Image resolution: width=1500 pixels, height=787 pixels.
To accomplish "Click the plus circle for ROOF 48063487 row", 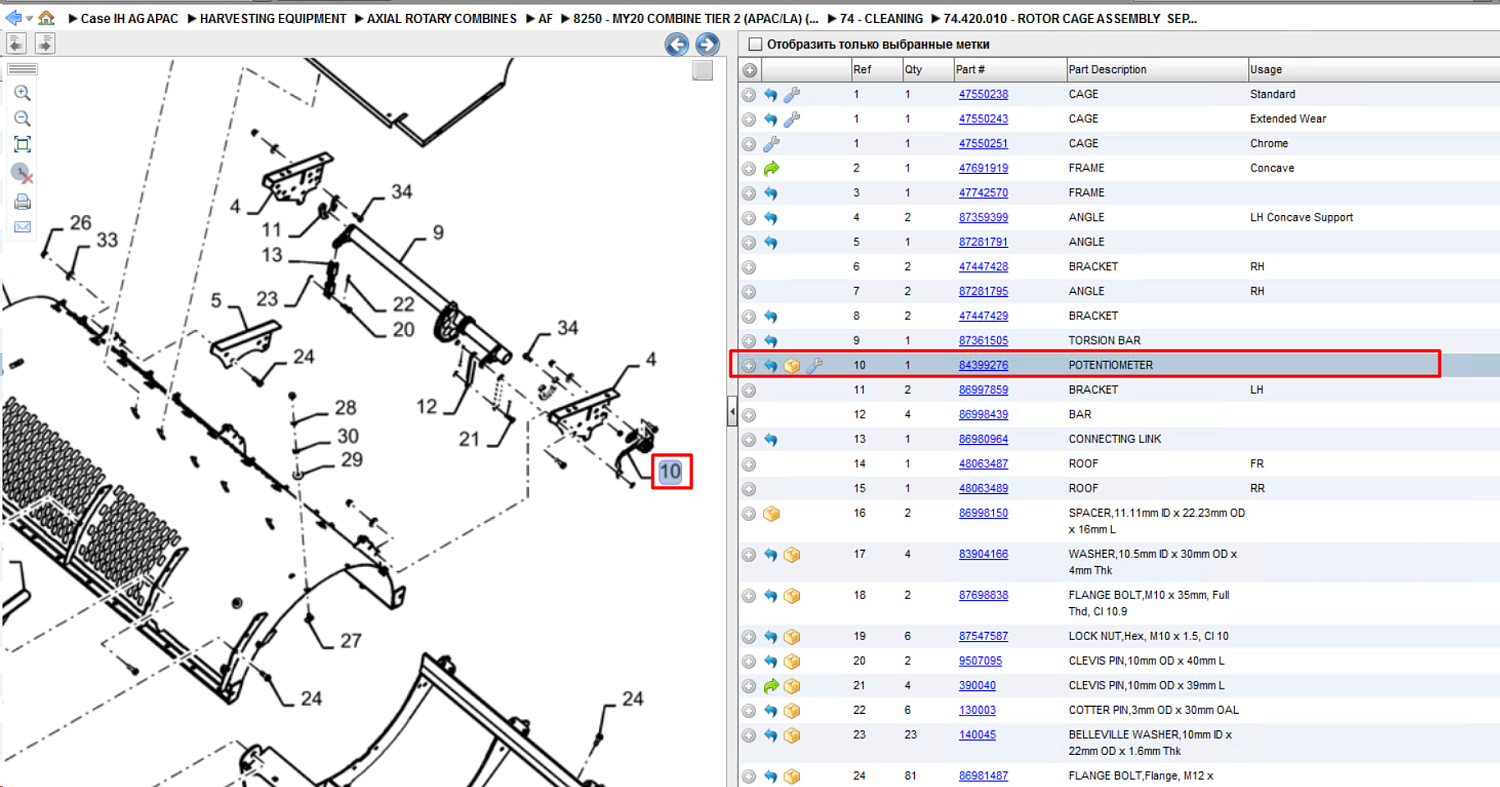I will click(x=749, y=464).
